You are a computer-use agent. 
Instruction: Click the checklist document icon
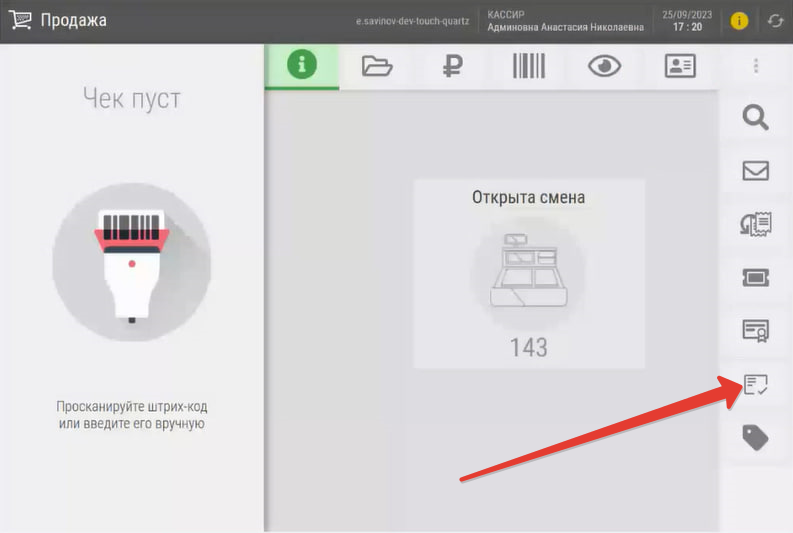[x=756, y=384]
